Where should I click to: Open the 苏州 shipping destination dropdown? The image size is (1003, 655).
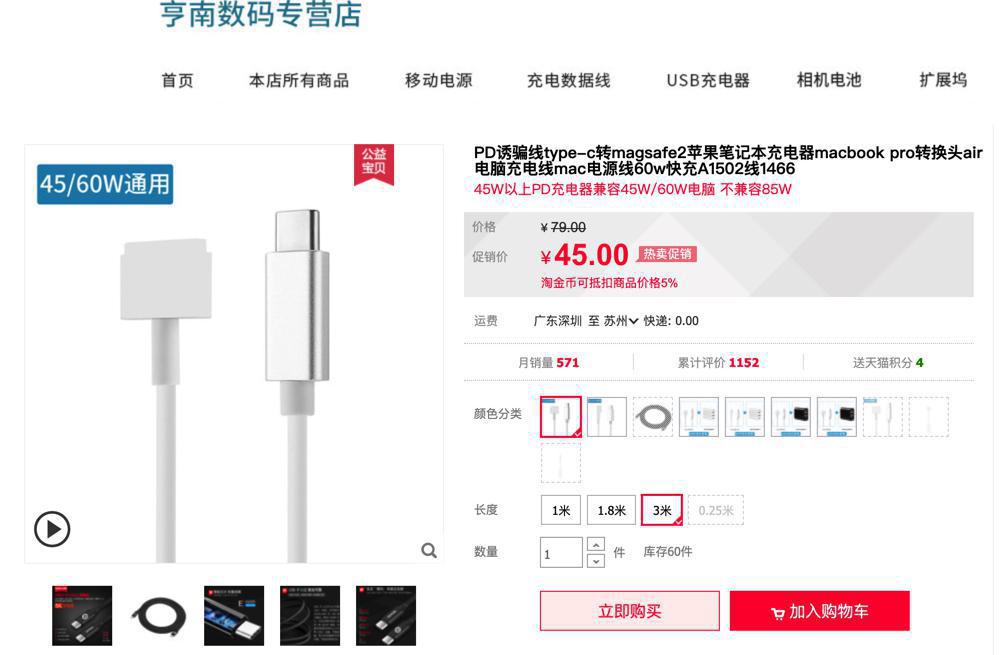click(620, 320)
